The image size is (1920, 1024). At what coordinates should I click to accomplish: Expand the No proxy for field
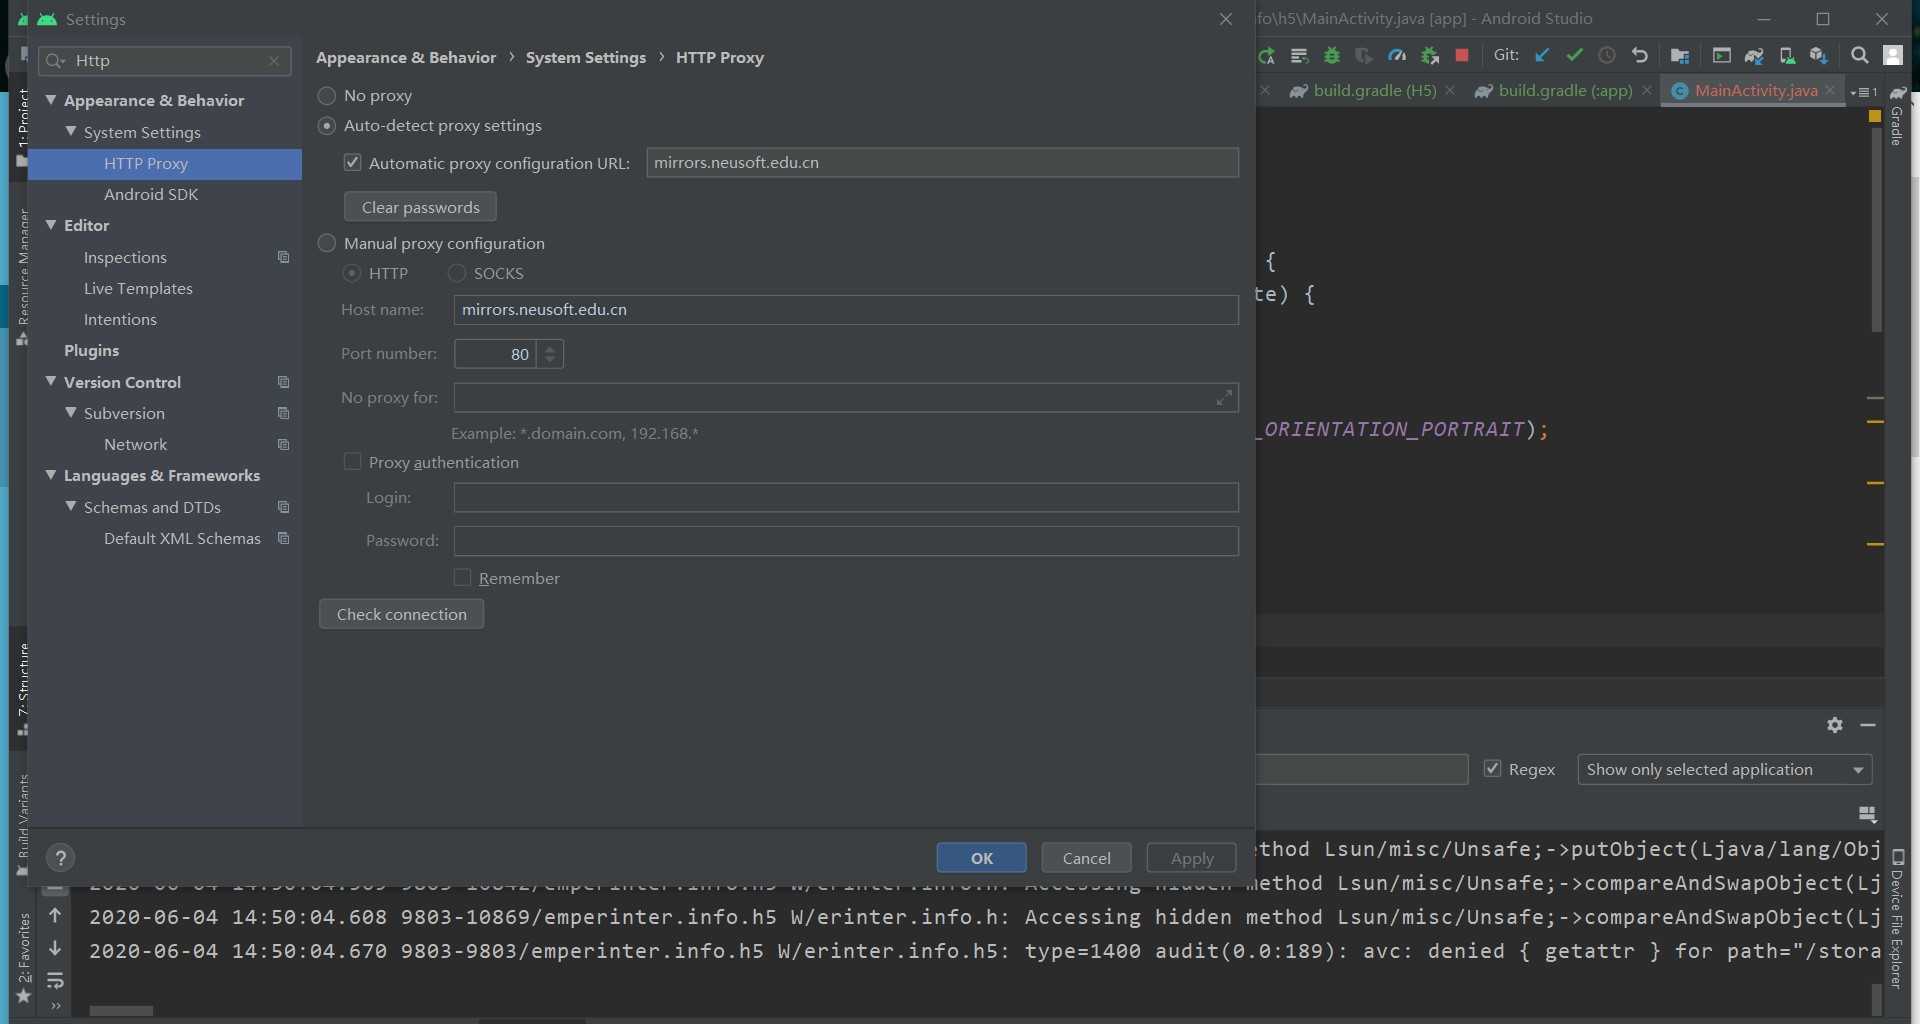tap(1224, 398)
